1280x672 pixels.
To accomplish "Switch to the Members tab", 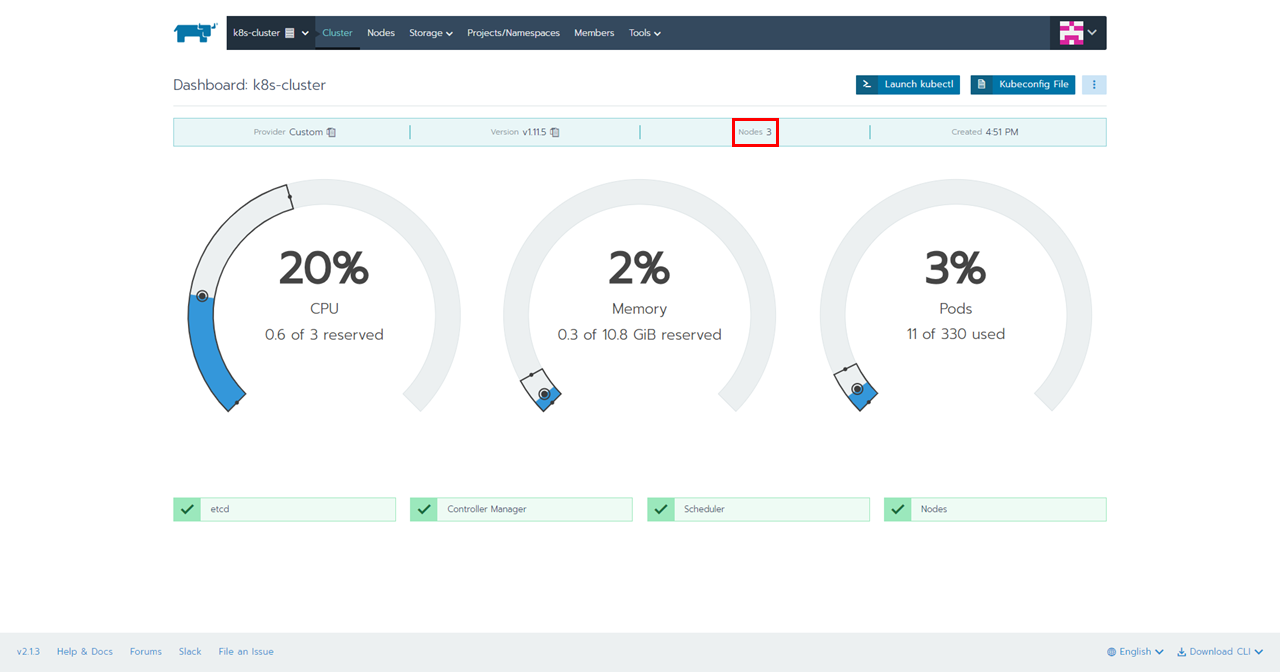I will [x=594, y=33].
